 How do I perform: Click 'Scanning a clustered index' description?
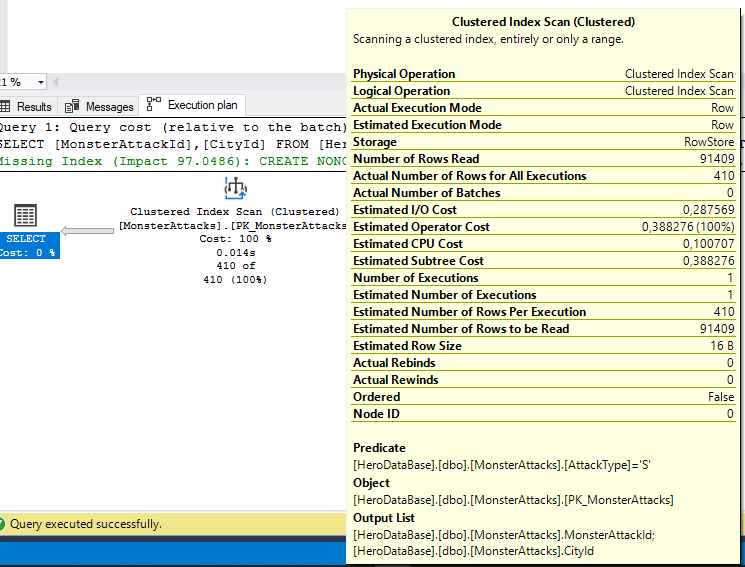tap(488, 39)
